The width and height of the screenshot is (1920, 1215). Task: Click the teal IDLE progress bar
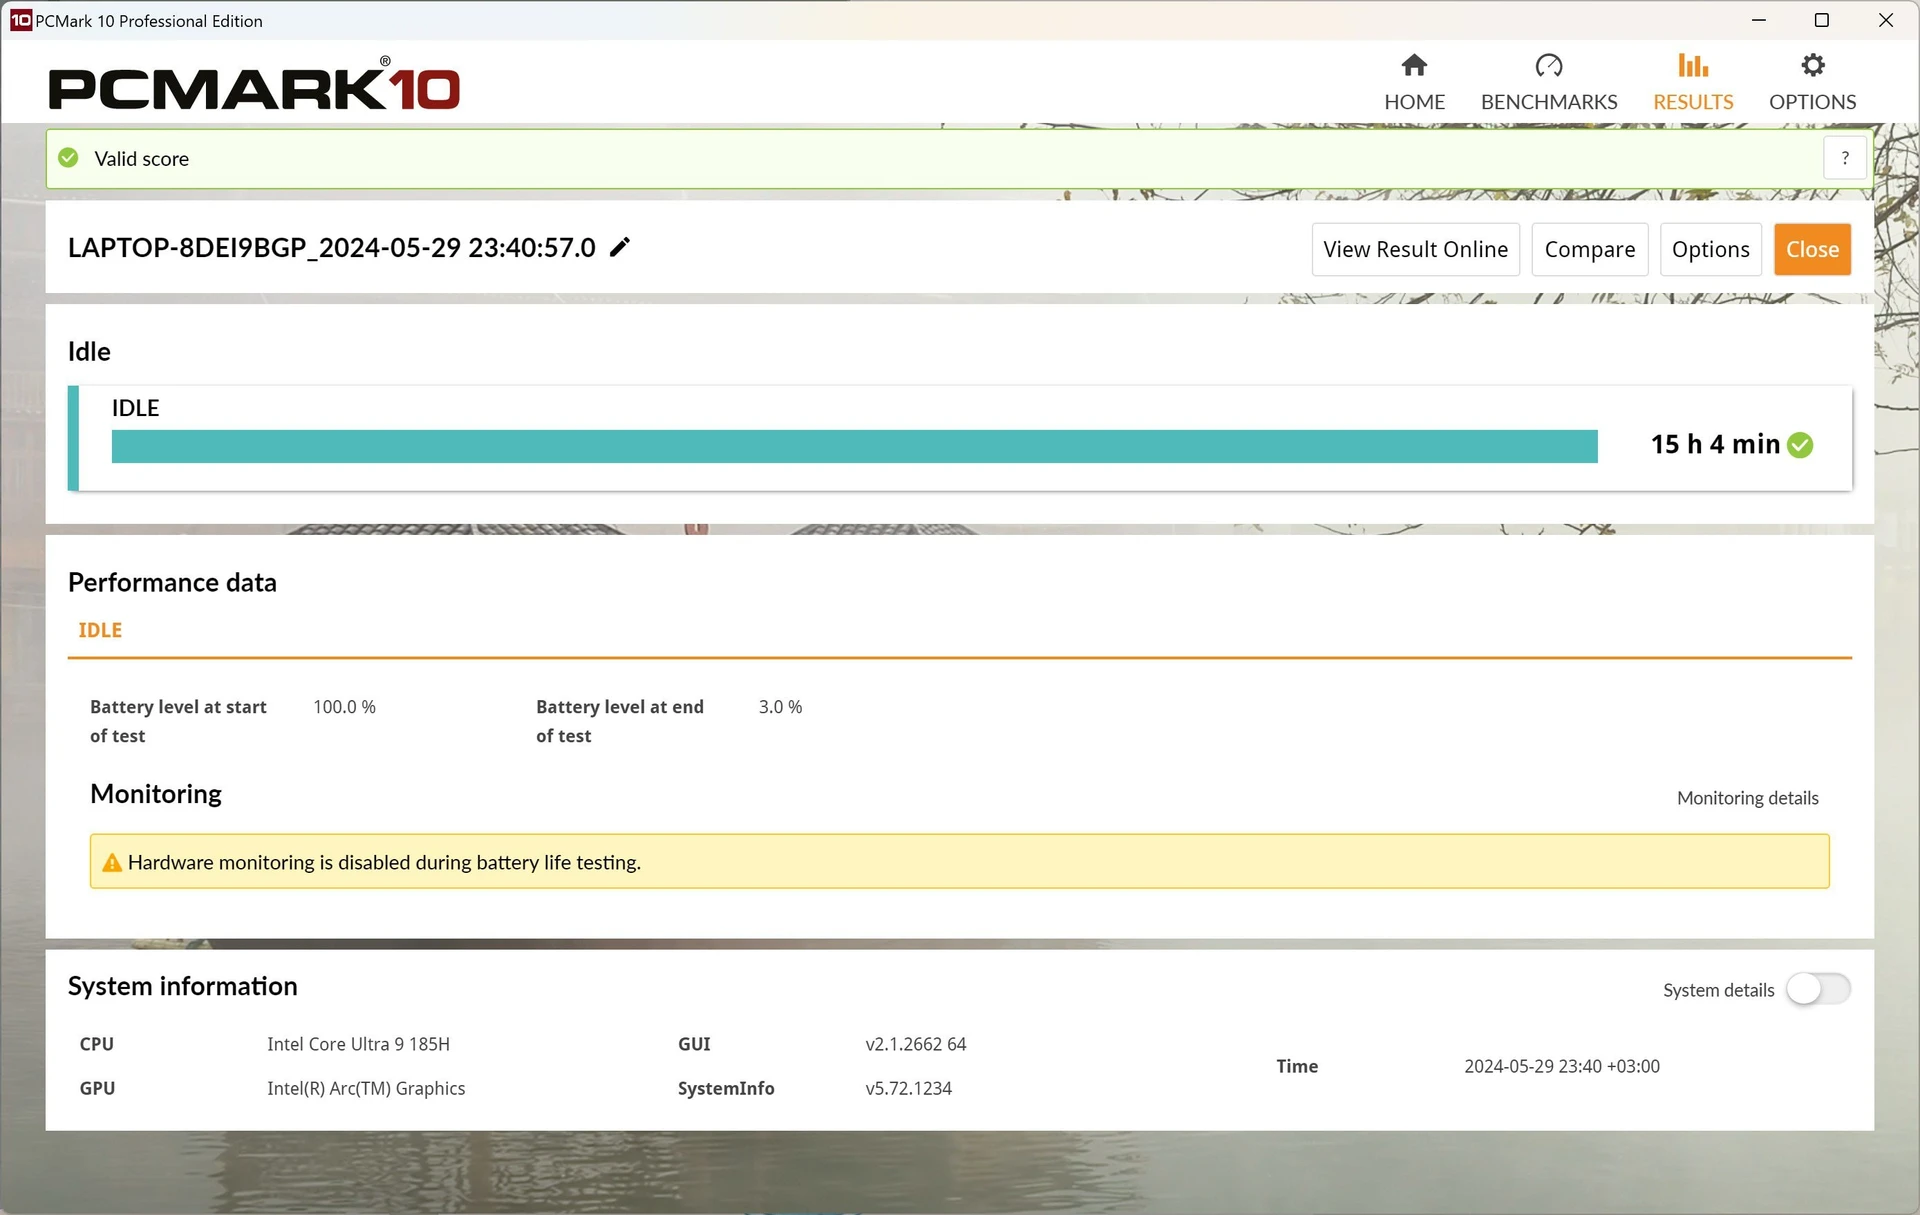[854, 446]
